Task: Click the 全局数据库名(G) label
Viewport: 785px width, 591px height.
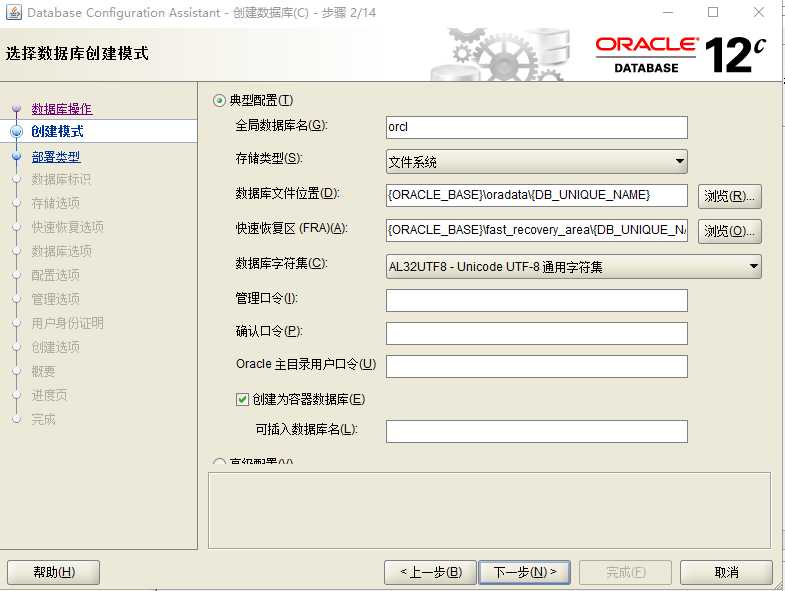Action: pos(281,125)
